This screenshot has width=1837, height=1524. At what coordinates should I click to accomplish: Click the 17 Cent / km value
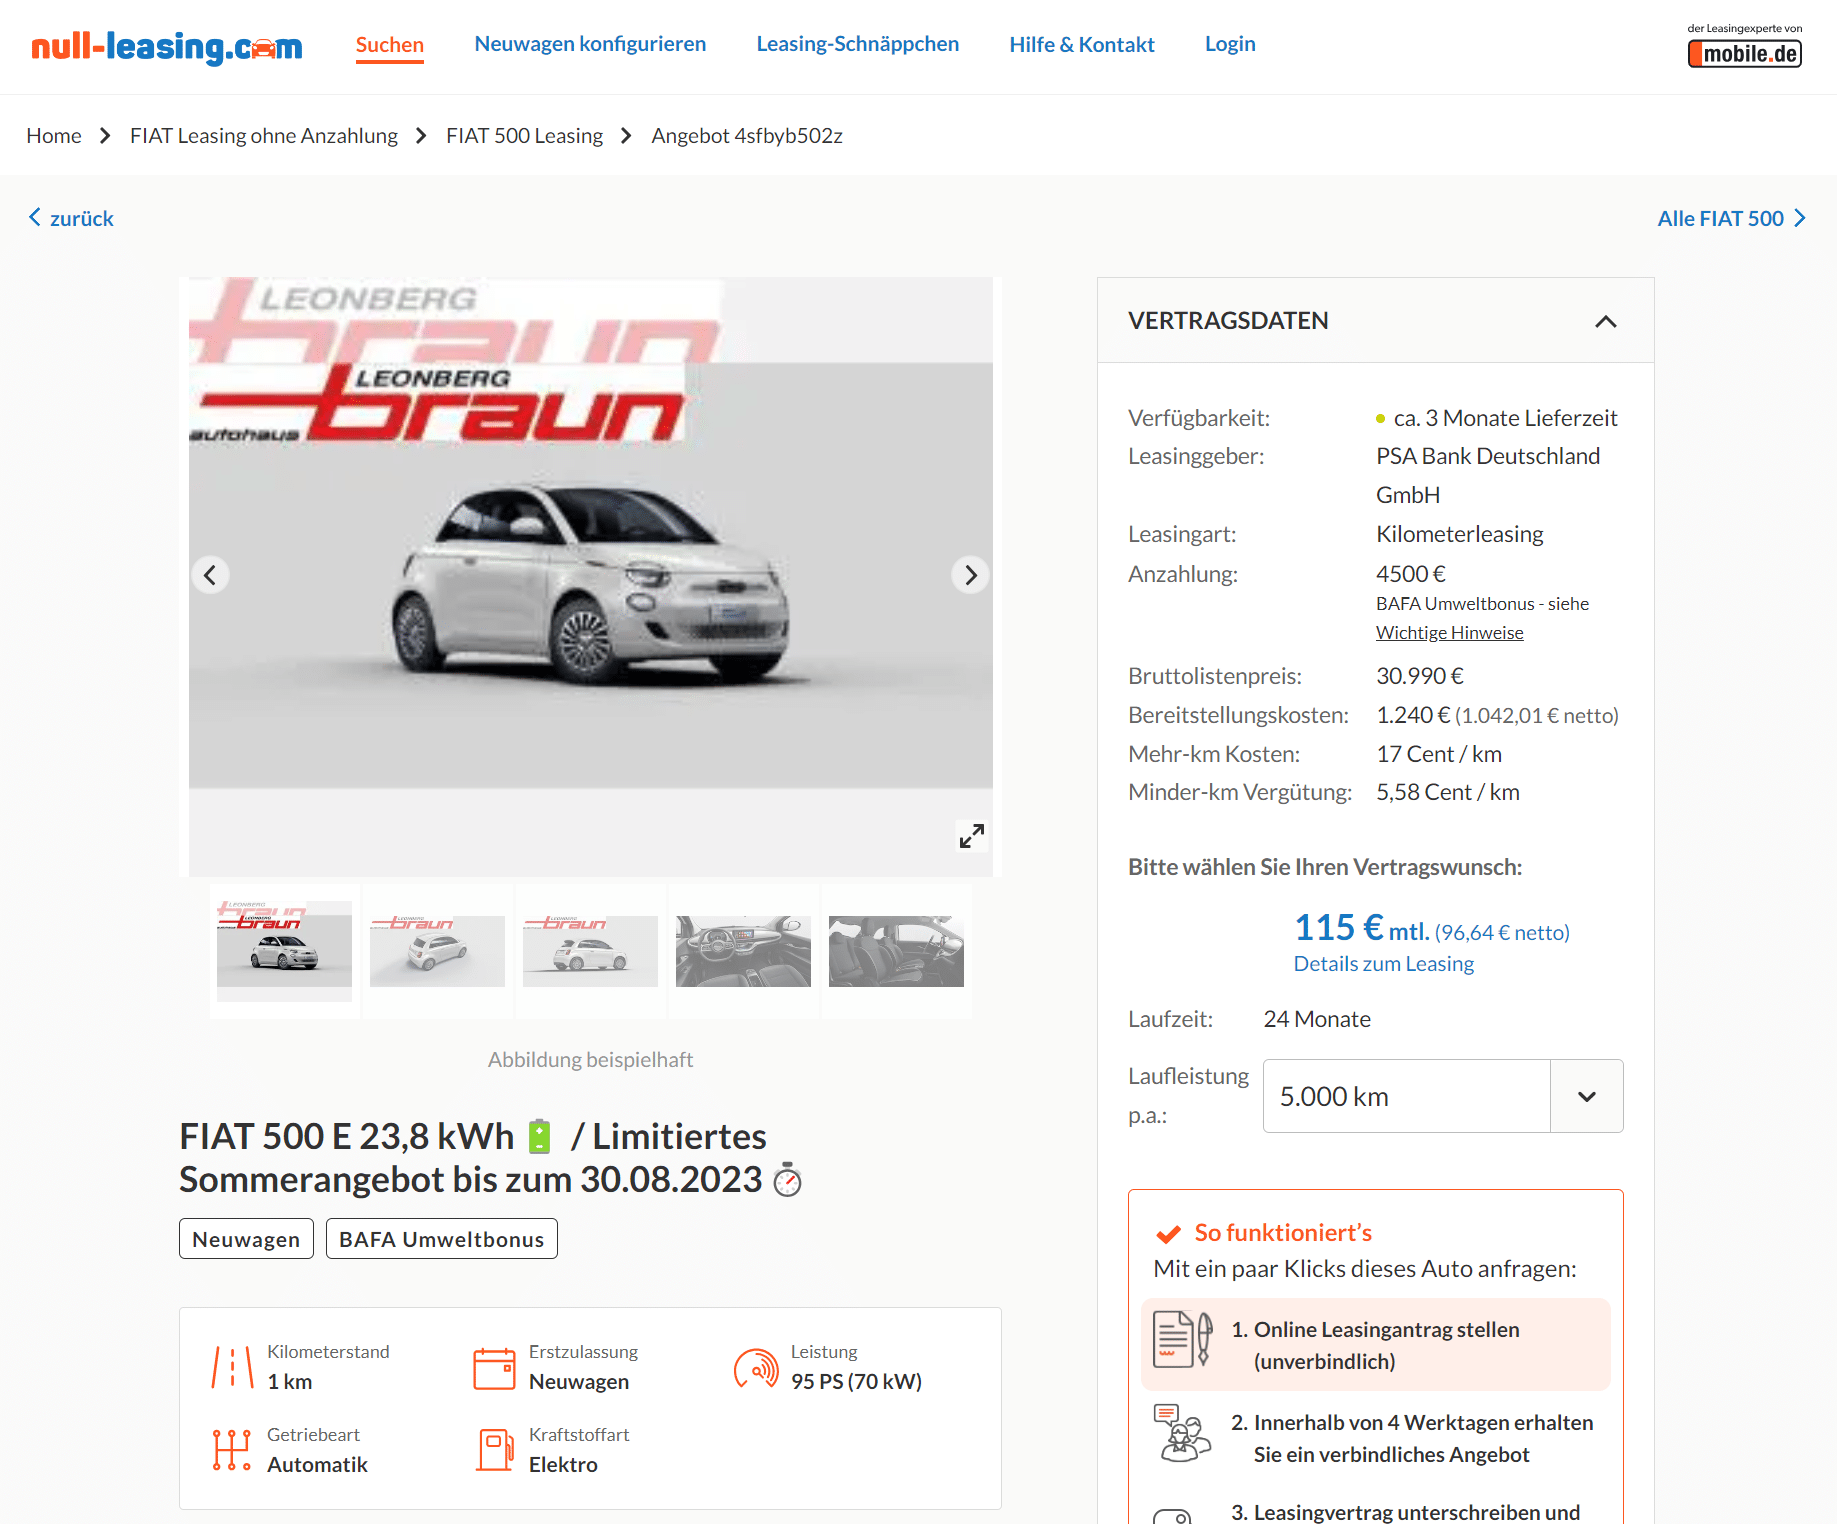pyautogui.click(x=1439, y=754)
